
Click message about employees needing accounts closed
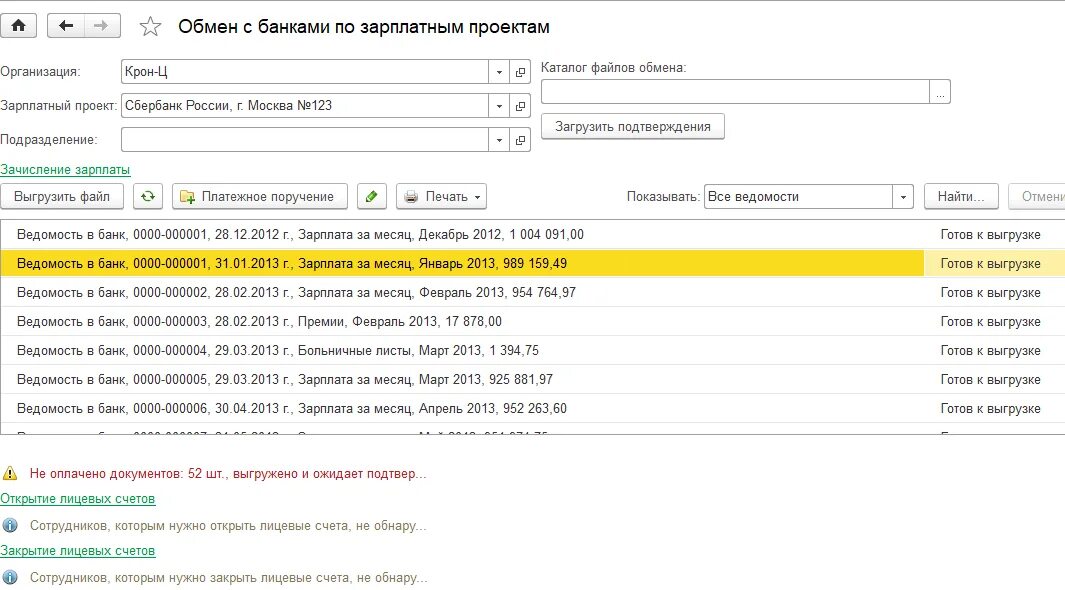click(228, 578)
